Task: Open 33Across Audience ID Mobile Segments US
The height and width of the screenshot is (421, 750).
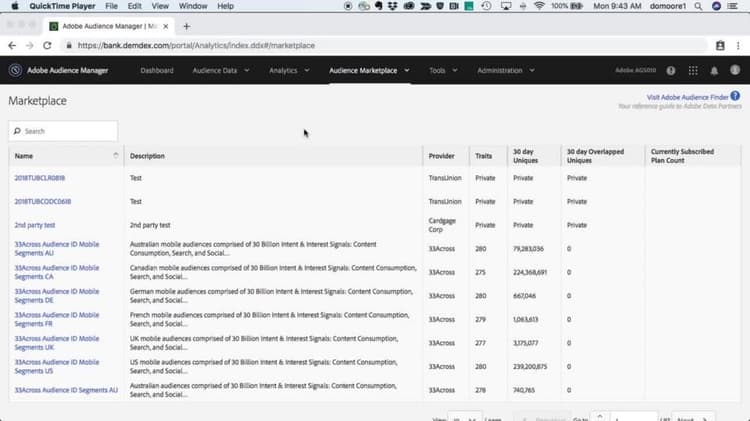Action: point(56,366)
